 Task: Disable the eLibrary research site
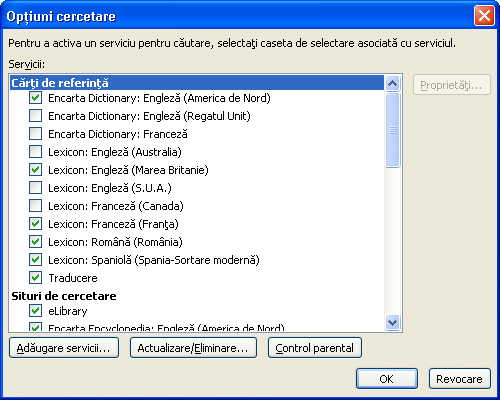click(x=35, y=311)
